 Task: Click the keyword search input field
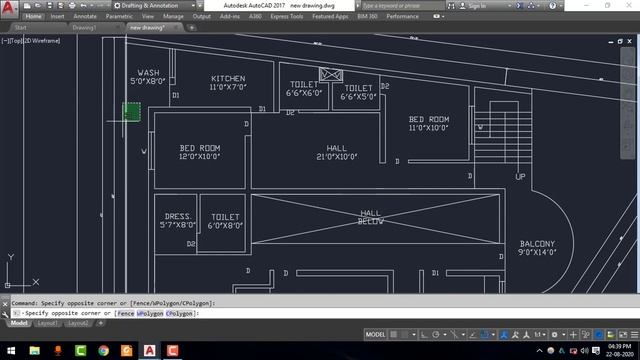(x=402, y=6)
